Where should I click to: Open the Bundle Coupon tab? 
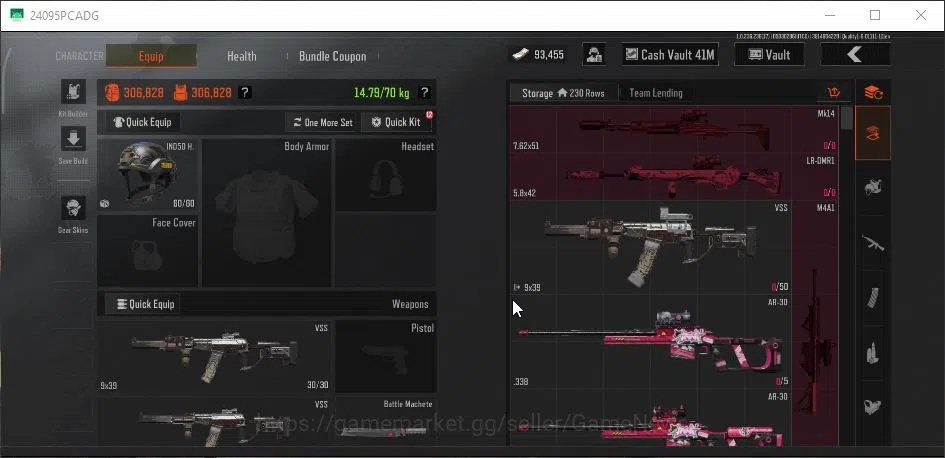(x=333, y=56)
